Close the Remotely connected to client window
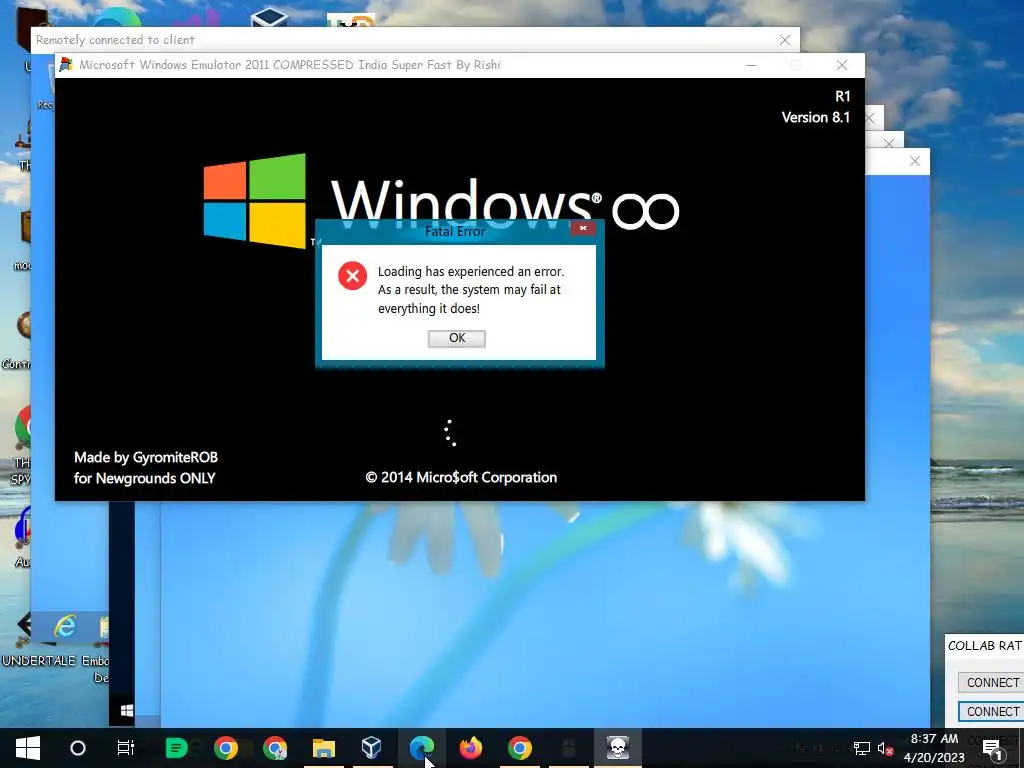The height and width of the screenshot is (768, 1024). pyautogui.click(x=785, y=40)
